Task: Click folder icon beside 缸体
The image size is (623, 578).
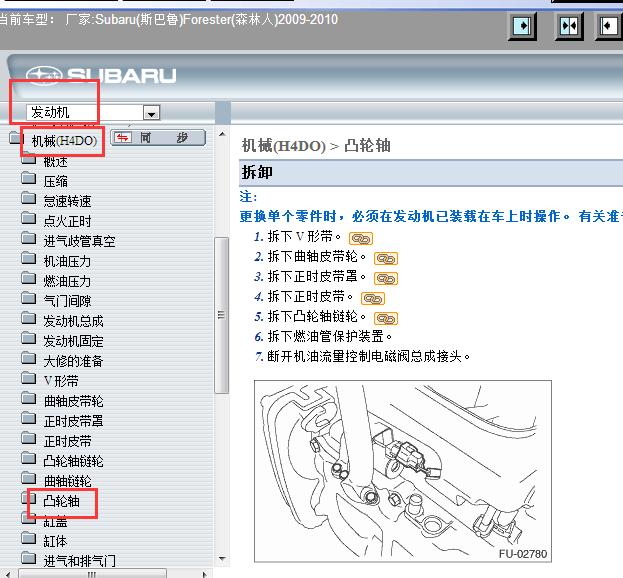Action: coord(28,538)
